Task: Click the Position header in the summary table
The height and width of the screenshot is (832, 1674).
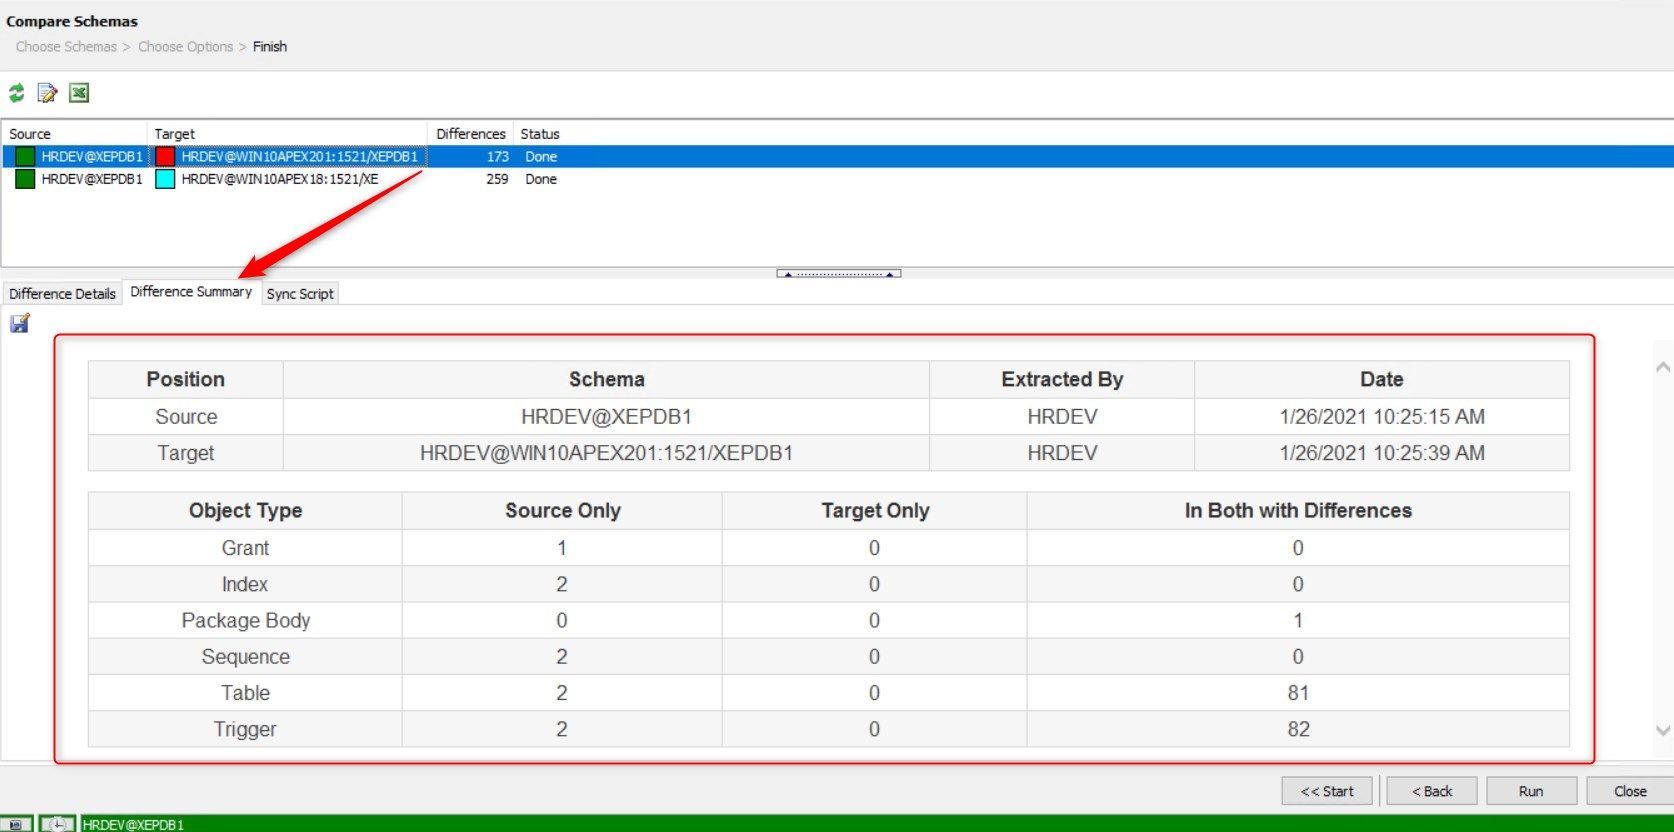Action: (x=186, y=379)
